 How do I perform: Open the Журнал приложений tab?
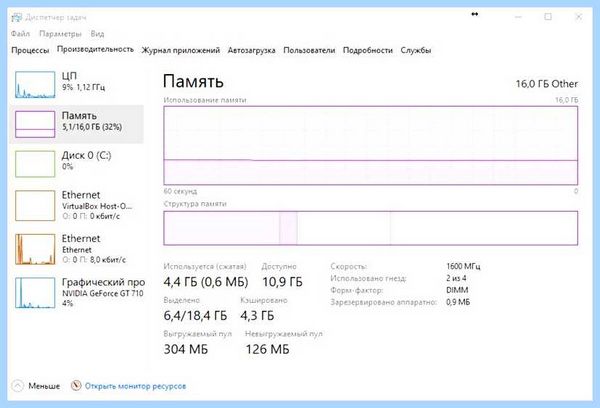pyautogui.click(x=181, y=50)
